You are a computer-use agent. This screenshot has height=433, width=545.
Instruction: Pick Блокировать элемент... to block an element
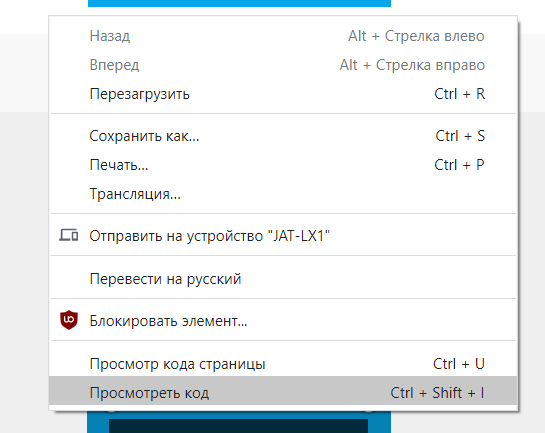[283, 321]
